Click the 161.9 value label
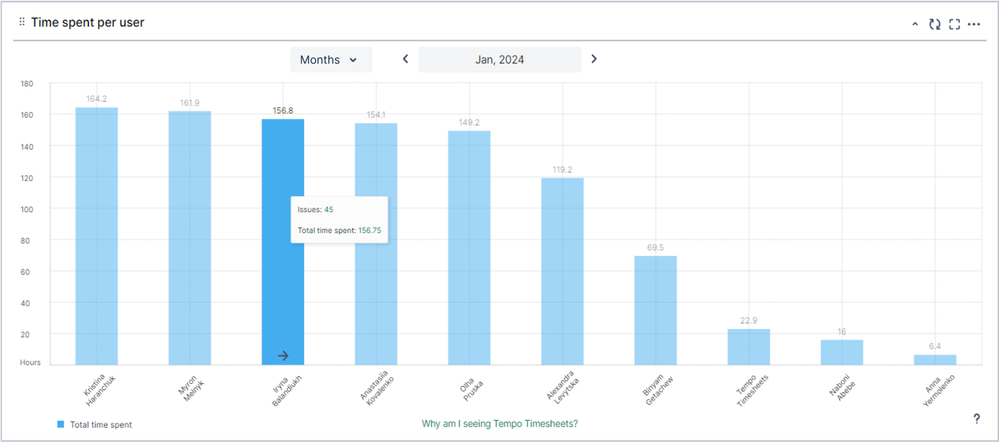The image size is (999, 442). click(190, 103)
